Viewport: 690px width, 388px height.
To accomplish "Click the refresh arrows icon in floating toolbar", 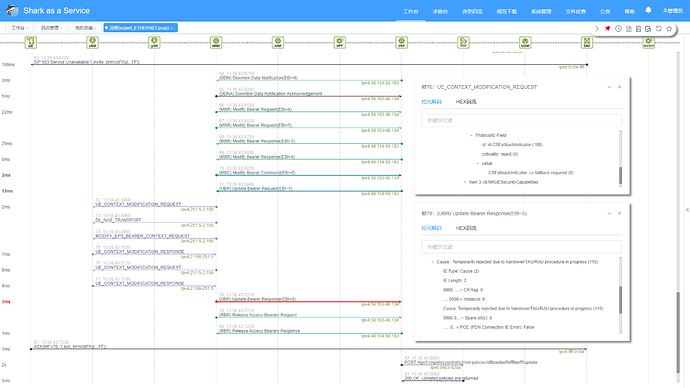I will click(x=659, y=29).
